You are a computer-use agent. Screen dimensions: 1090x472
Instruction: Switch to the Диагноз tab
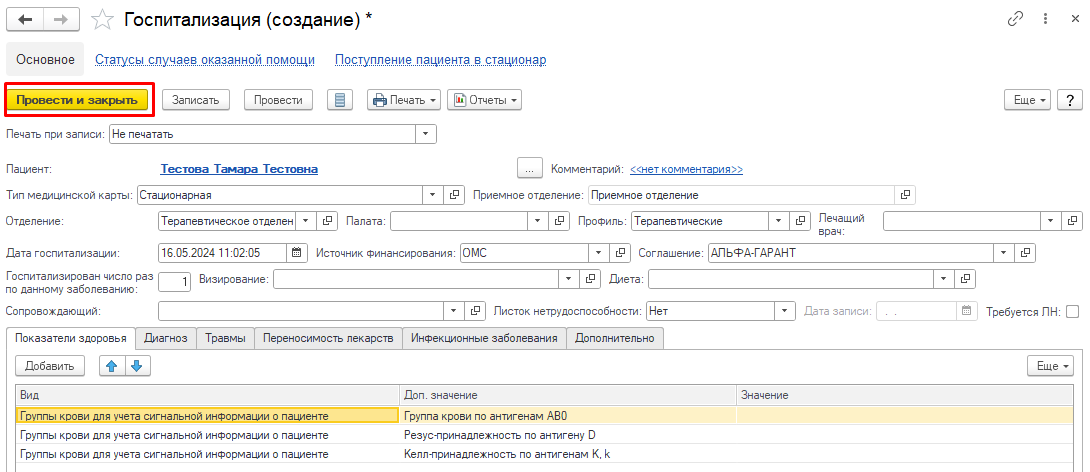coord(165,339)
